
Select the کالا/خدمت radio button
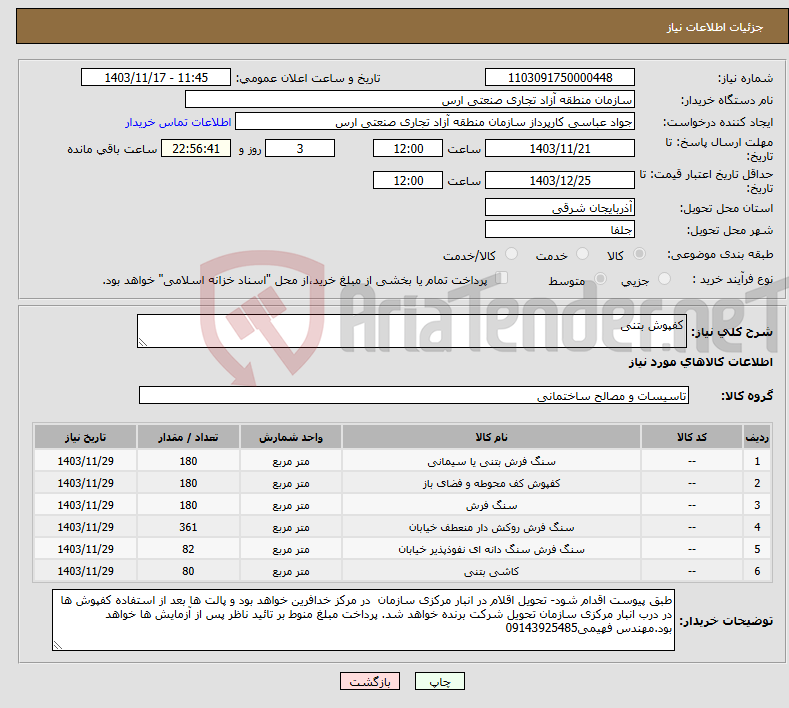tap(511, 254)
